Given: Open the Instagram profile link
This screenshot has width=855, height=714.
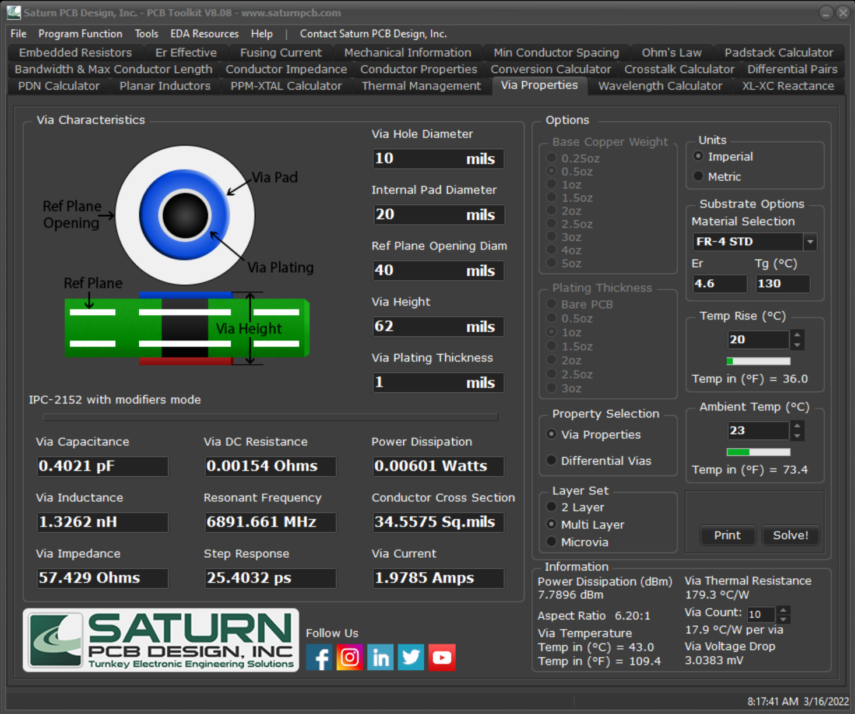Looking at the screenshot, I should 349,657.
